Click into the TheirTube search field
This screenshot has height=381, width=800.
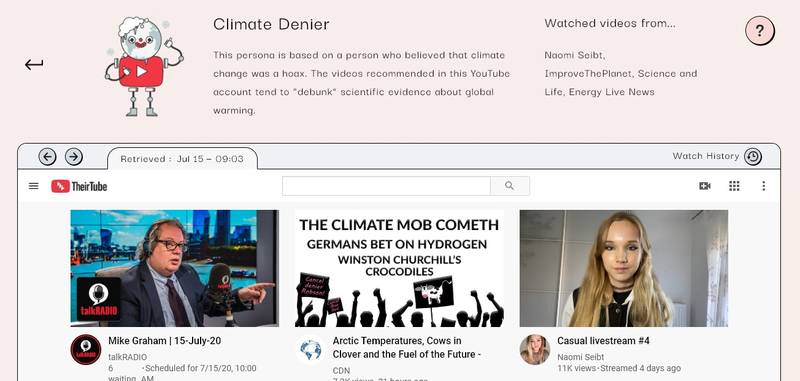386,186
